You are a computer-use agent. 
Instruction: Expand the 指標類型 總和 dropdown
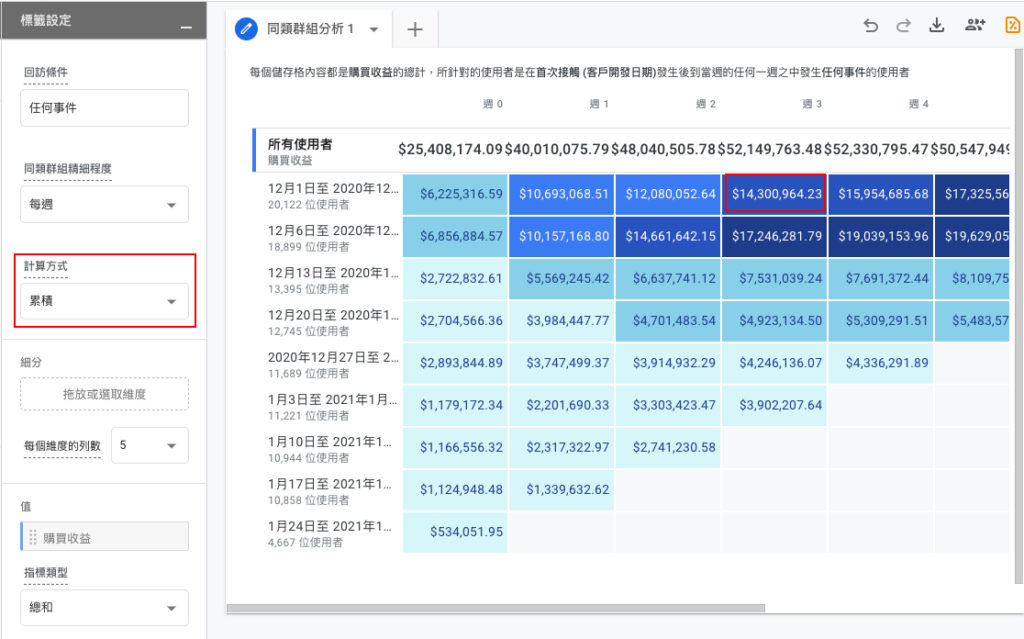104,608
